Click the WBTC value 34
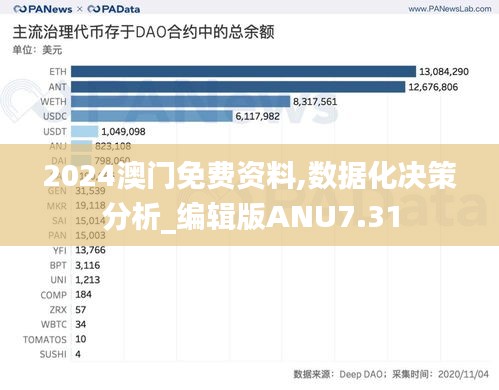The width and height of the screenshot is (499, 390). click(x=81, y=324)
